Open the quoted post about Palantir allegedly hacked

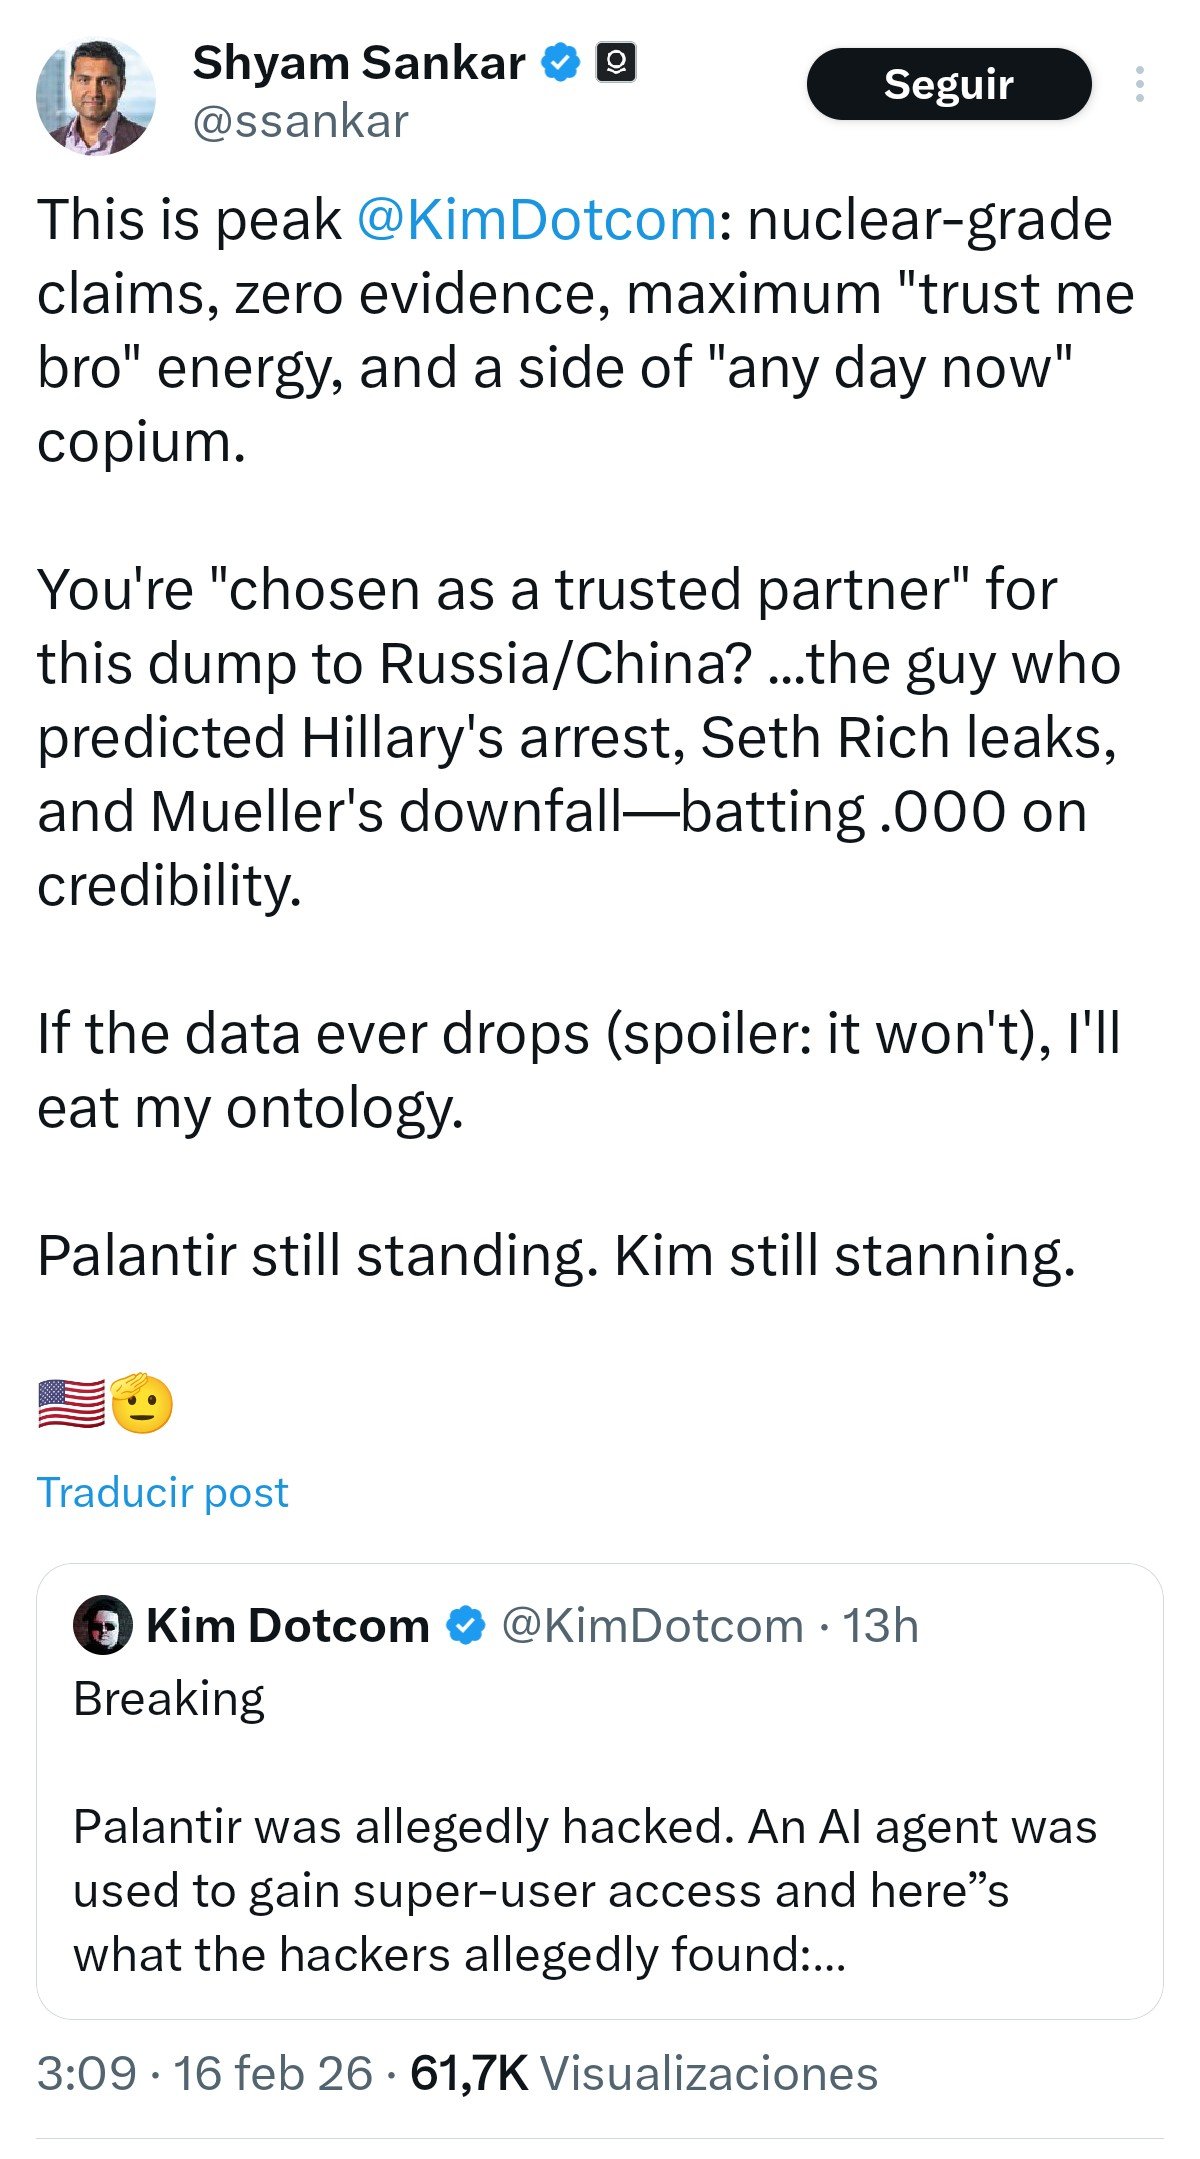coord(585,1890)
